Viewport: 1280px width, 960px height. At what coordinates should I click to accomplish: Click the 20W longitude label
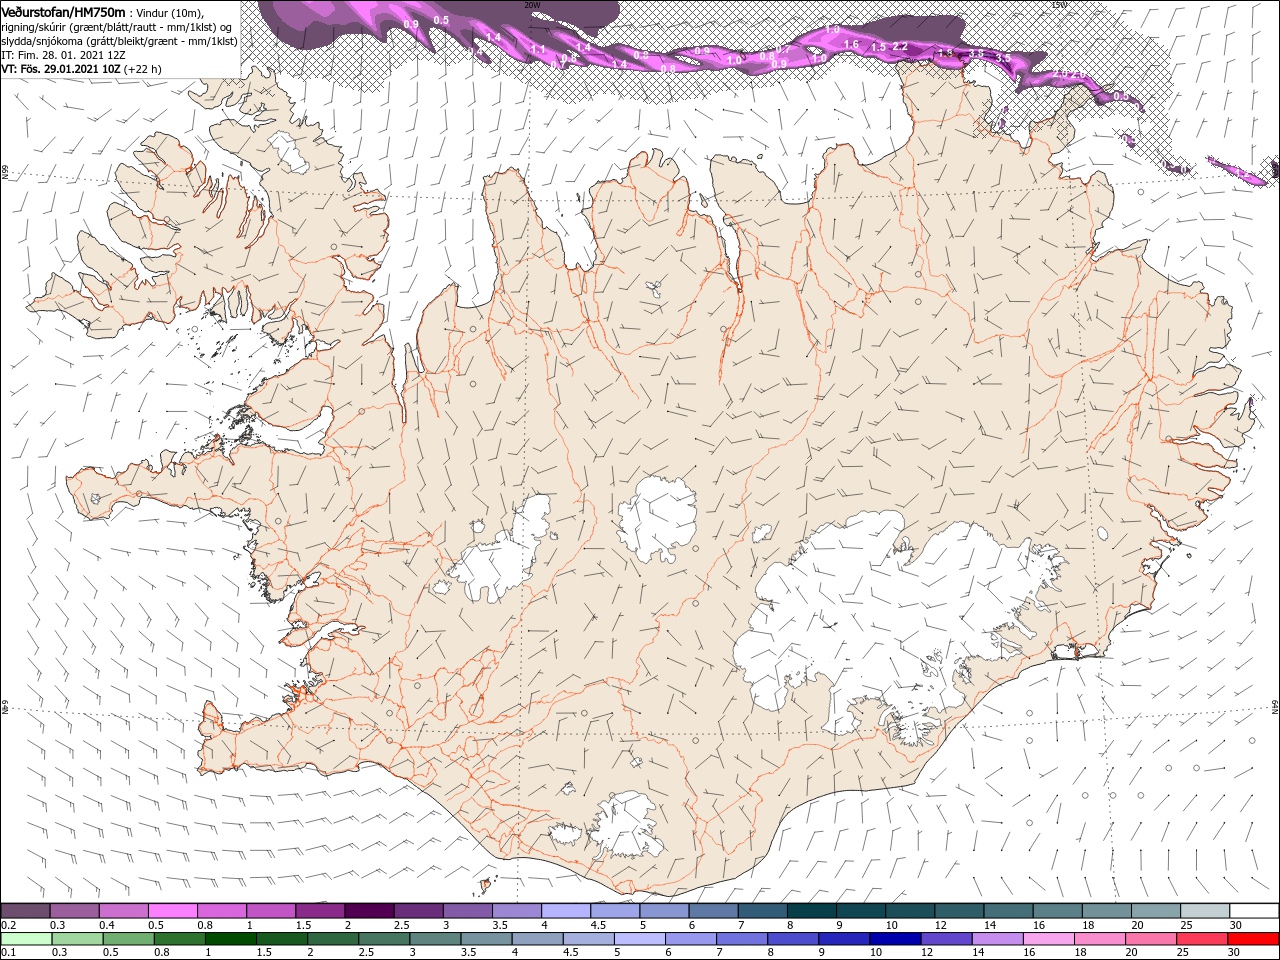click(x=532, y=5)
